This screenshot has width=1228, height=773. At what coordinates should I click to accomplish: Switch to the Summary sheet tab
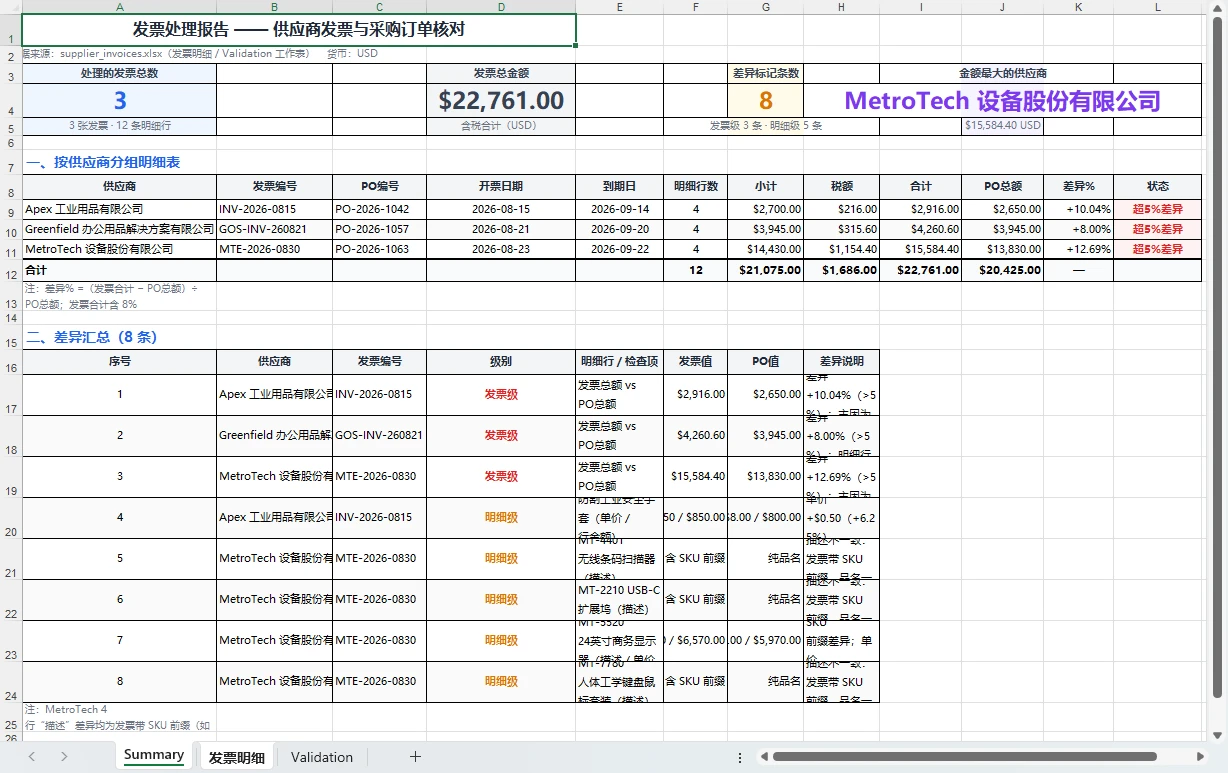tap(154, 755)
